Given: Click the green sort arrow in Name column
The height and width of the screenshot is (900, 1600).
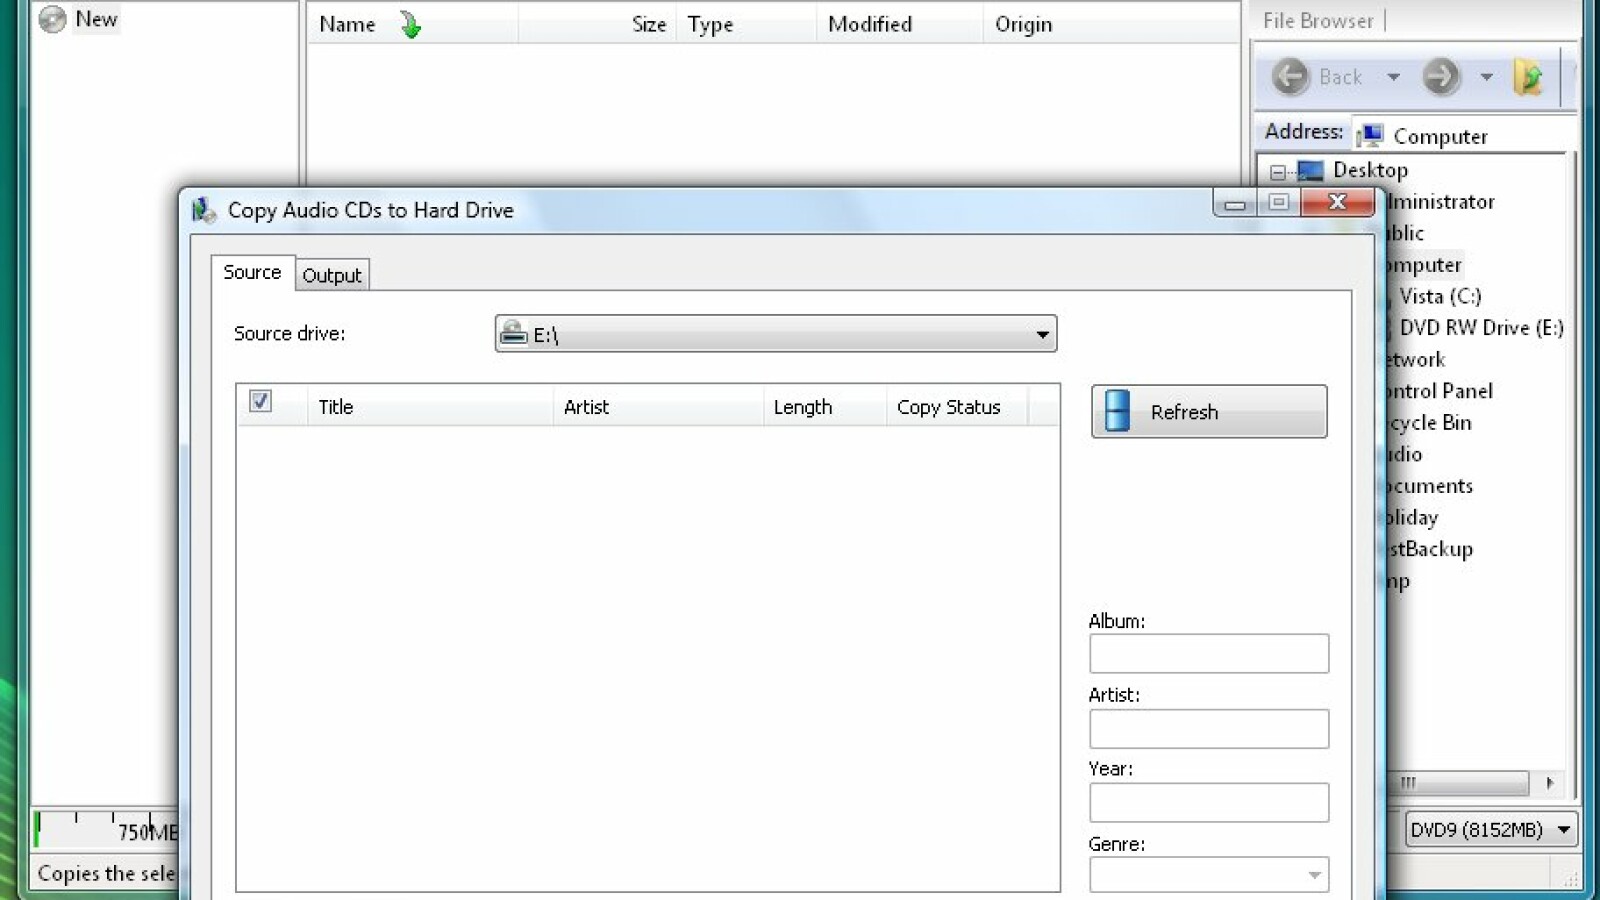Looking at the screenshot, I should [x=410, y=25].
